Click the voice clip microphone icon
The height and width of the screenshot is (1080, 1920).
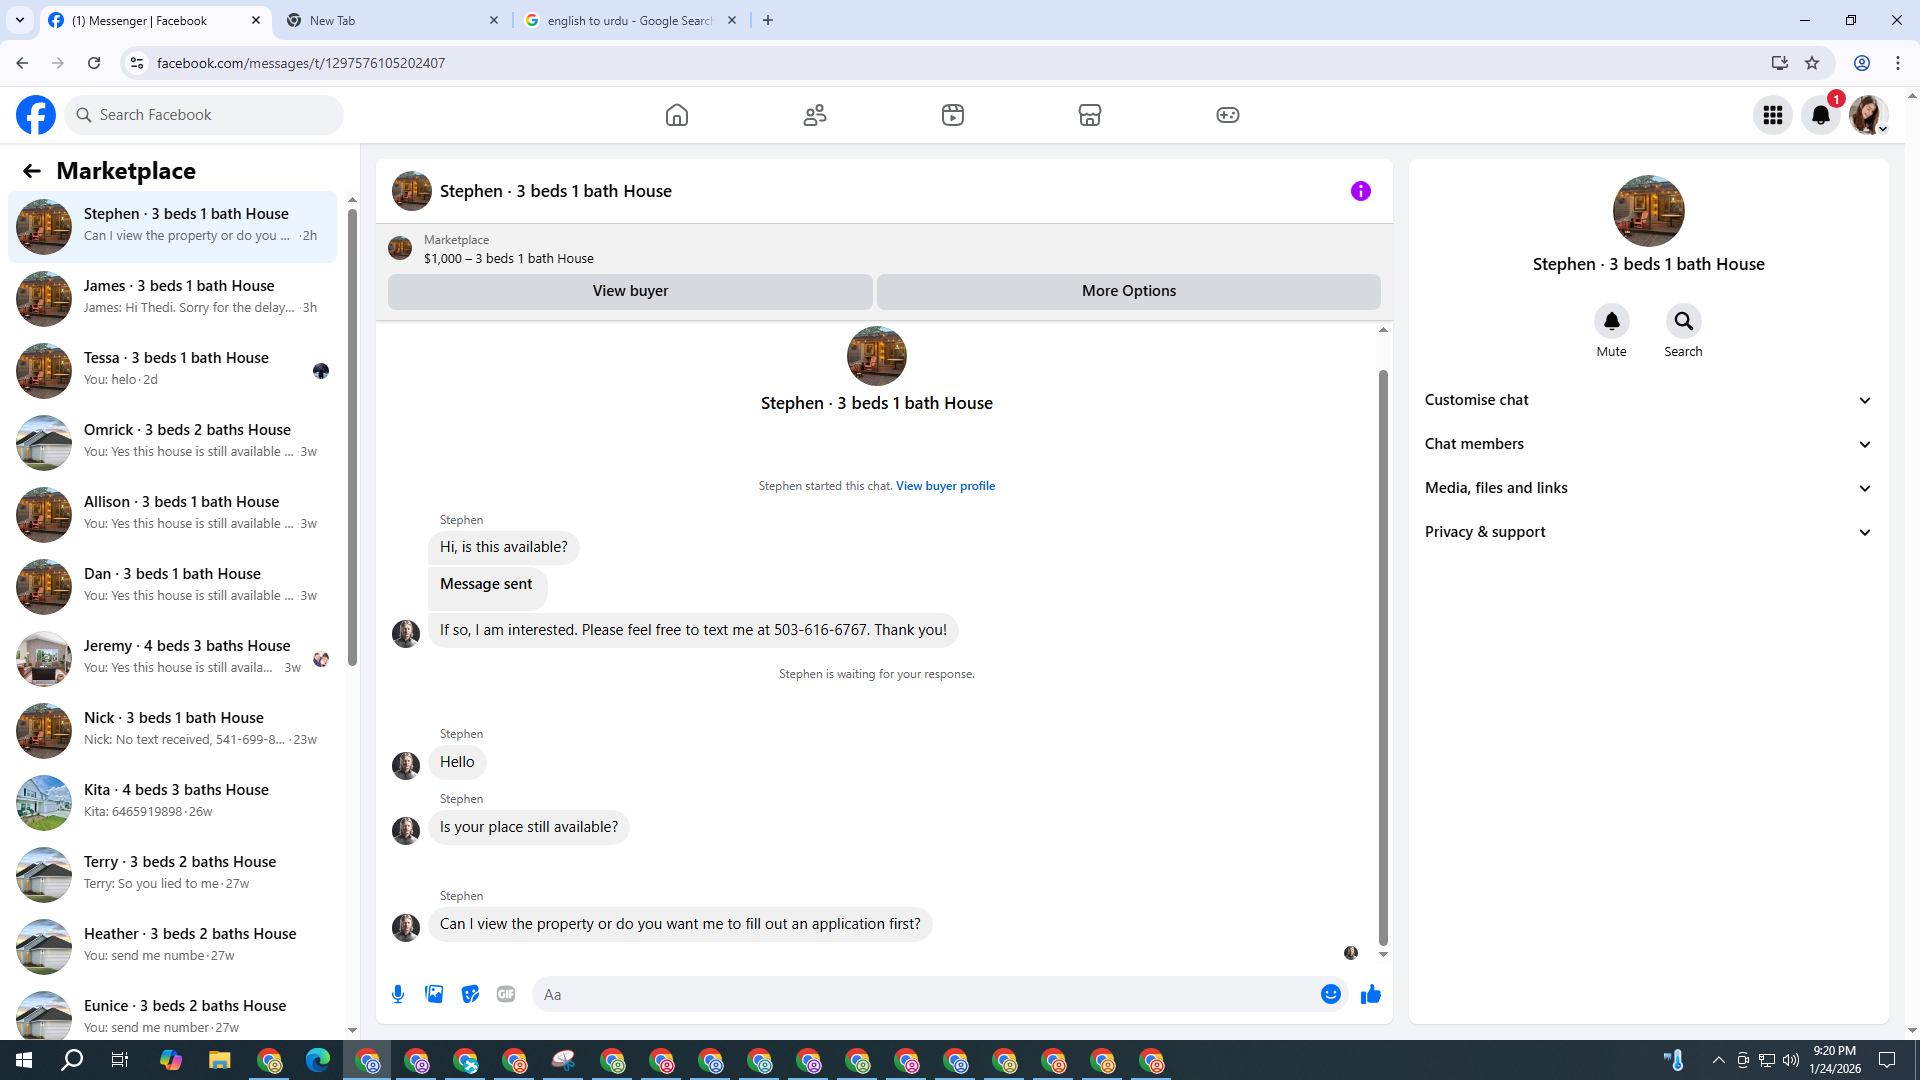pos(398,994)
